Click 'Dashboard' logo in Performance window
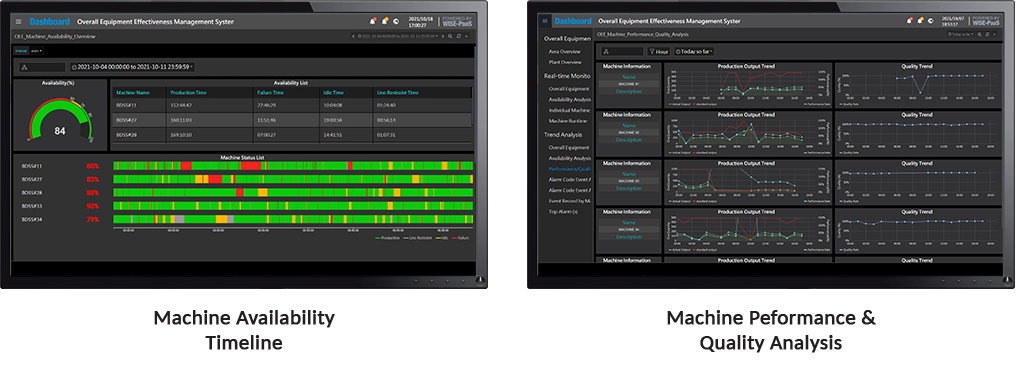Image resolution: width=1016 pixels, height=371 pixels. point(573,21)
